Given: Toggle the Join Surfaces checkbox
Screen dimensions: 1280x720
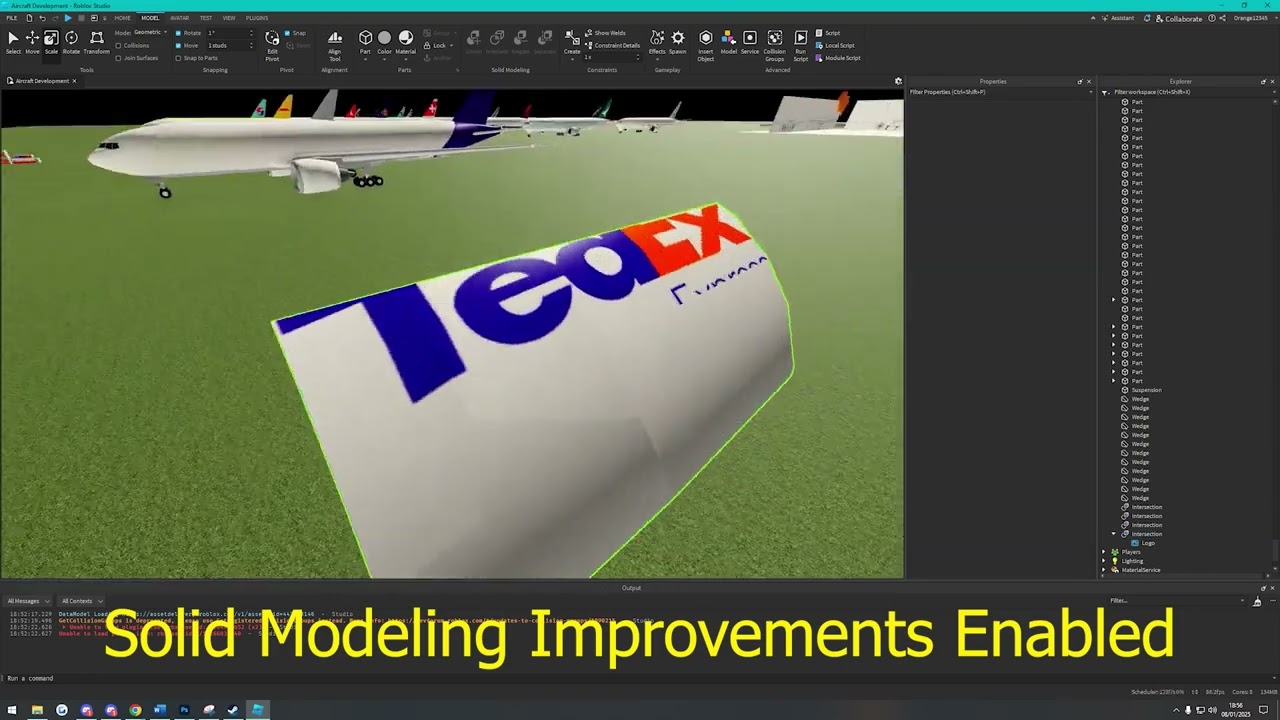Looking at the screenshot, I should [118, 58].
